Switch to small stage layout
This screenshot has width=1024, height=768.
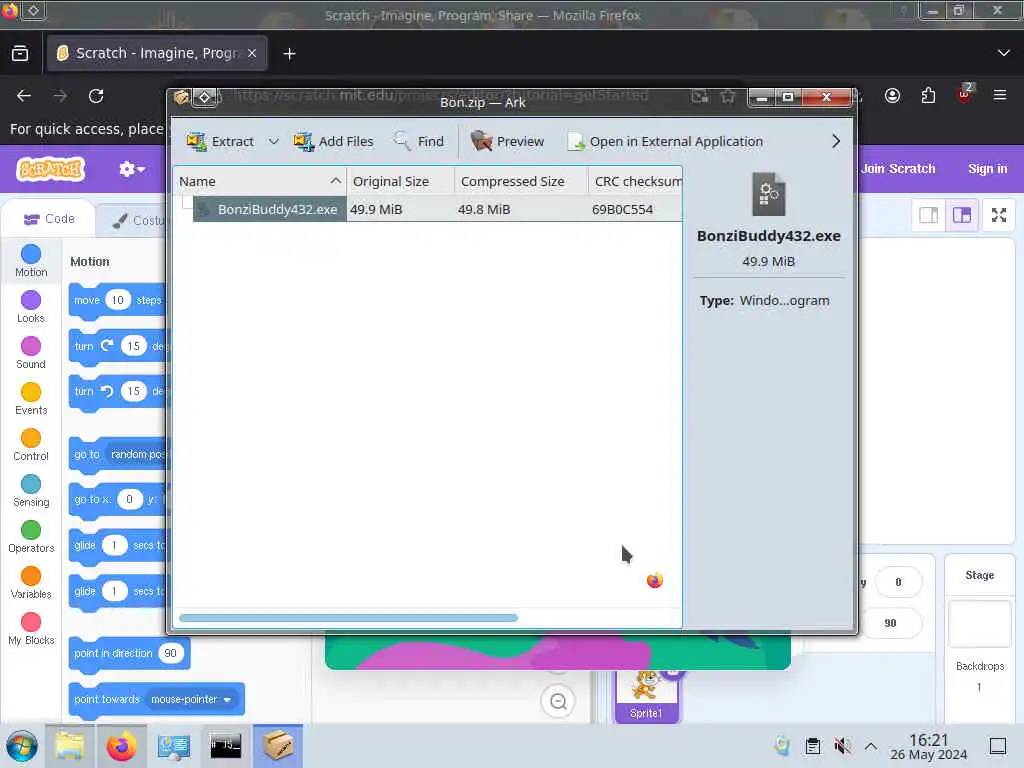tap(928, 215)
